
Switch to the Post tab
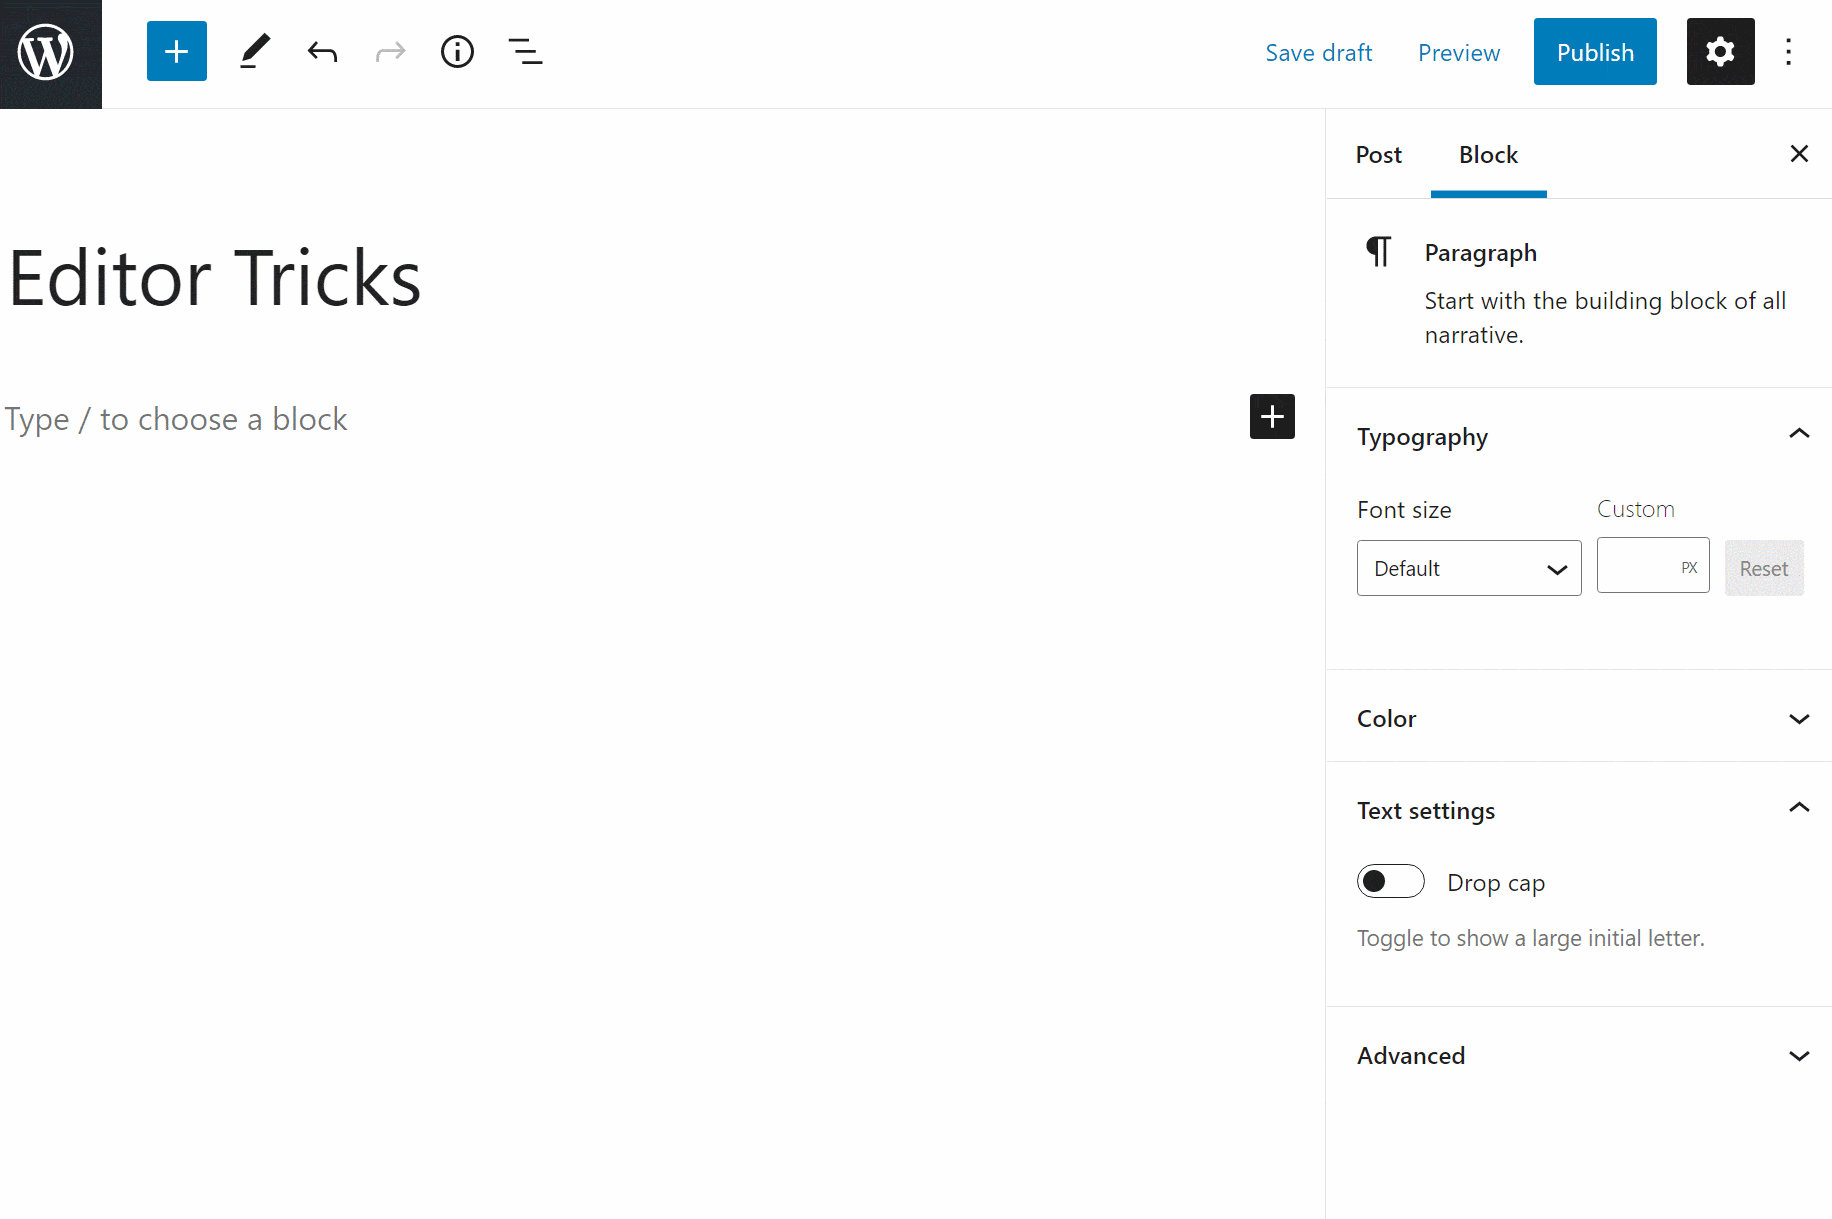pos(1378,155)
